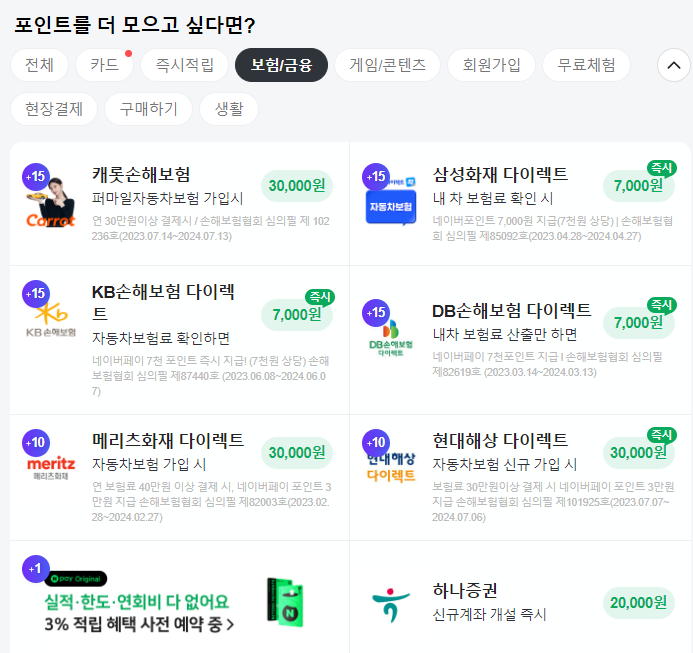Click the +15 badge on 삼성화재

376,177
